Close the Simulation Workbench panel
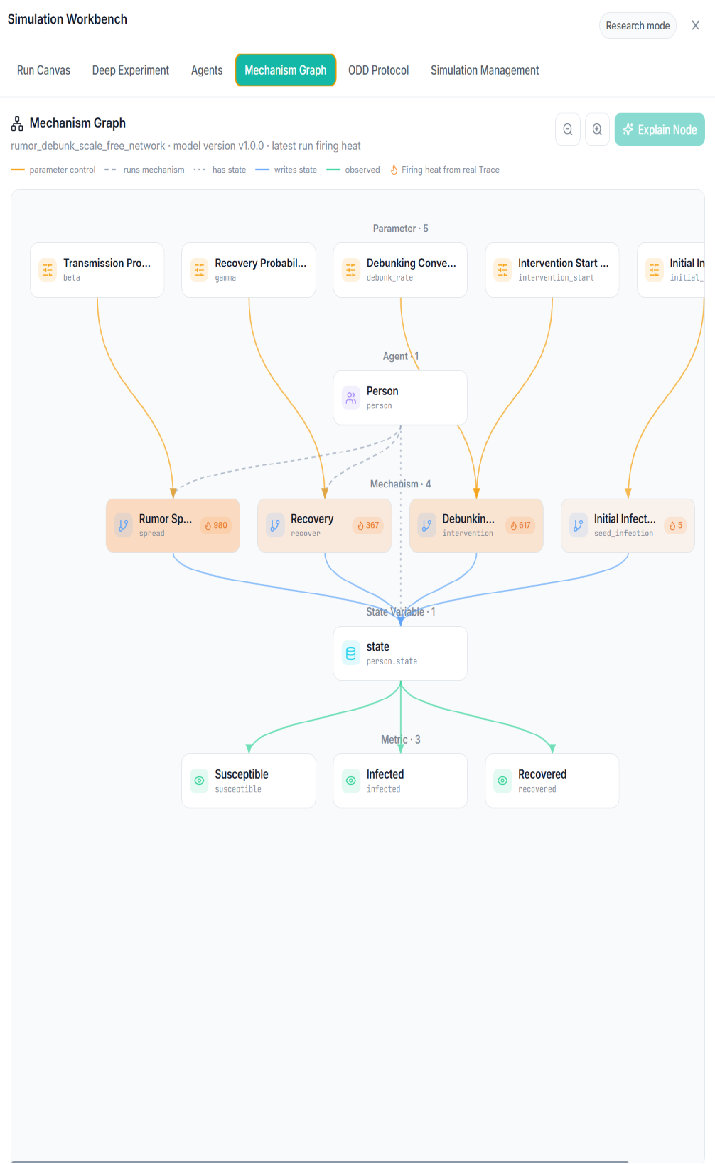The width and height of the screenshot is (715, 1164). point(696,25)
